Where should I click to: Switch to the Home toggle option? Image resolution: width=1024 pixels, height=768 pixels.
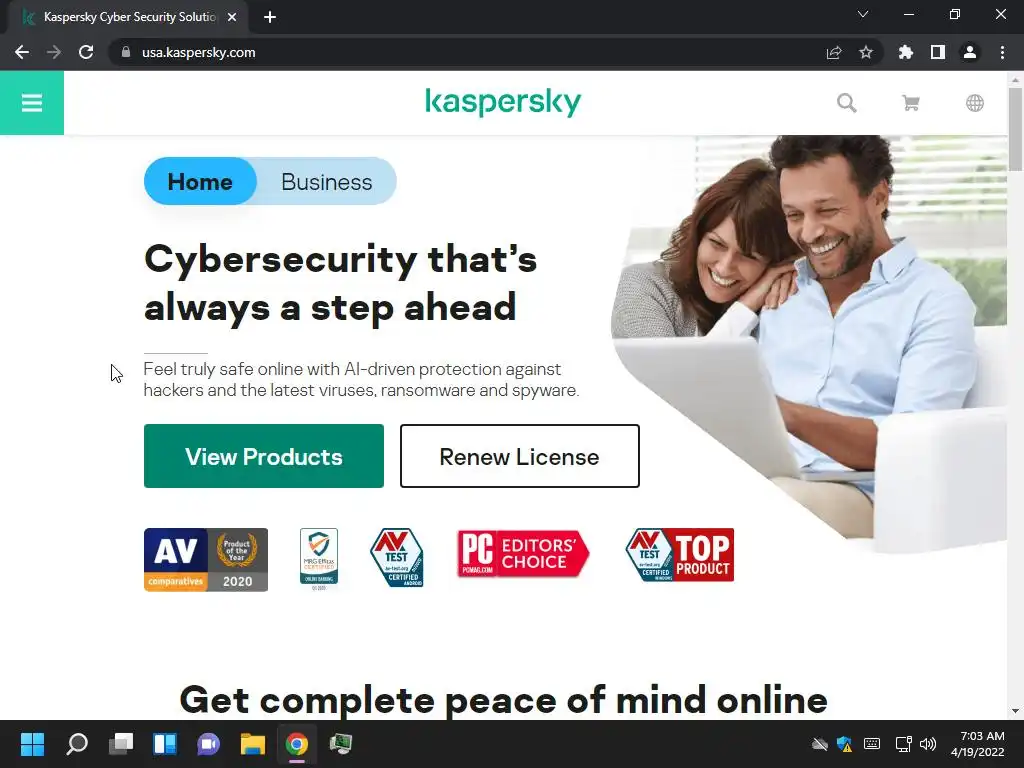[200, 181]
